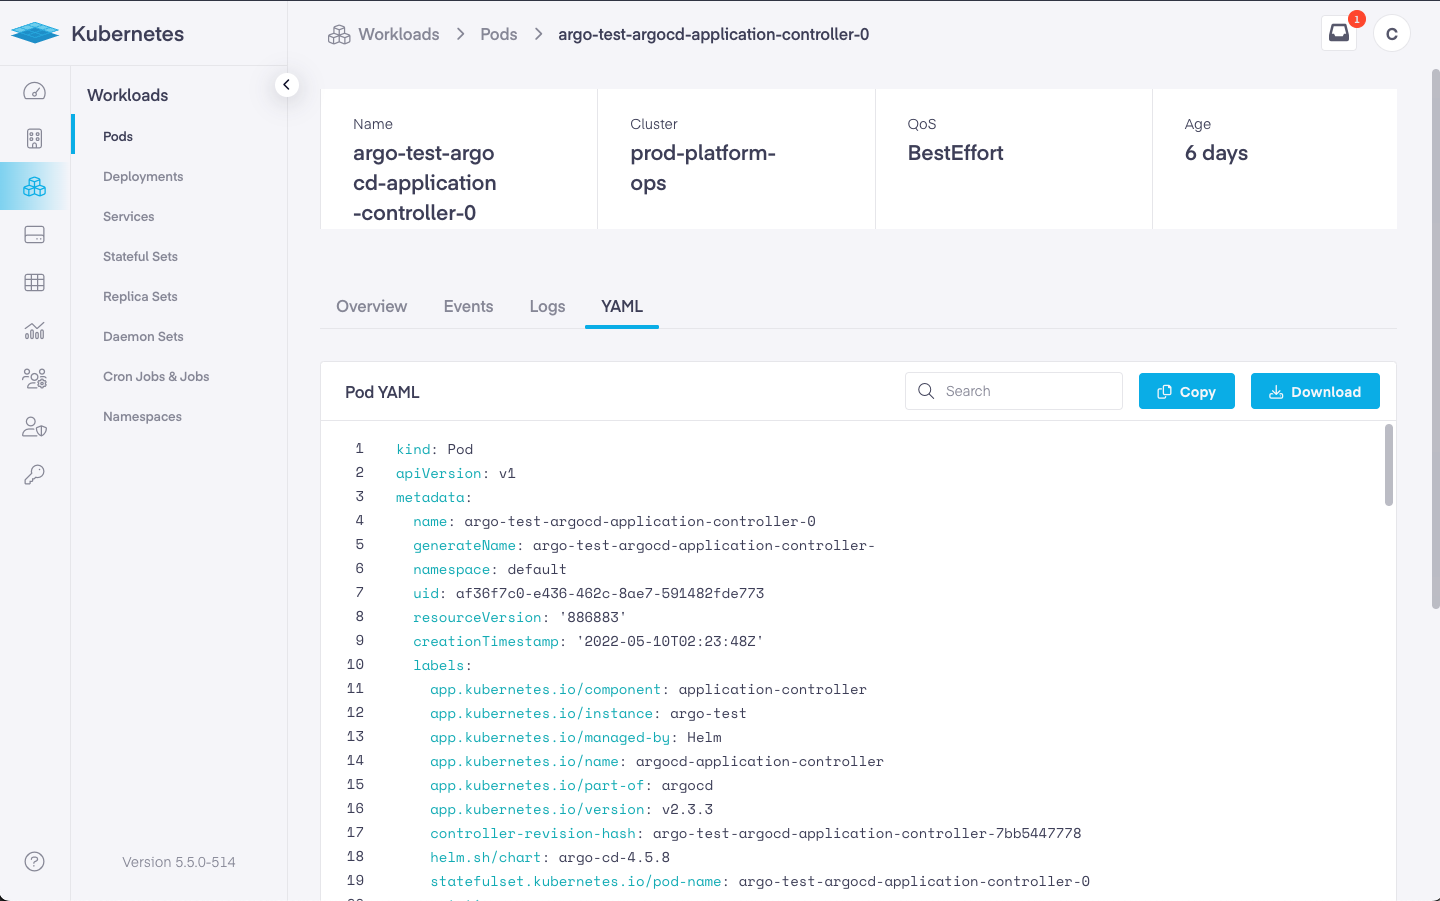This screenshot has width=1440, height=901.
Task: Open the monitoring chart icon
Action: [35, 331]
